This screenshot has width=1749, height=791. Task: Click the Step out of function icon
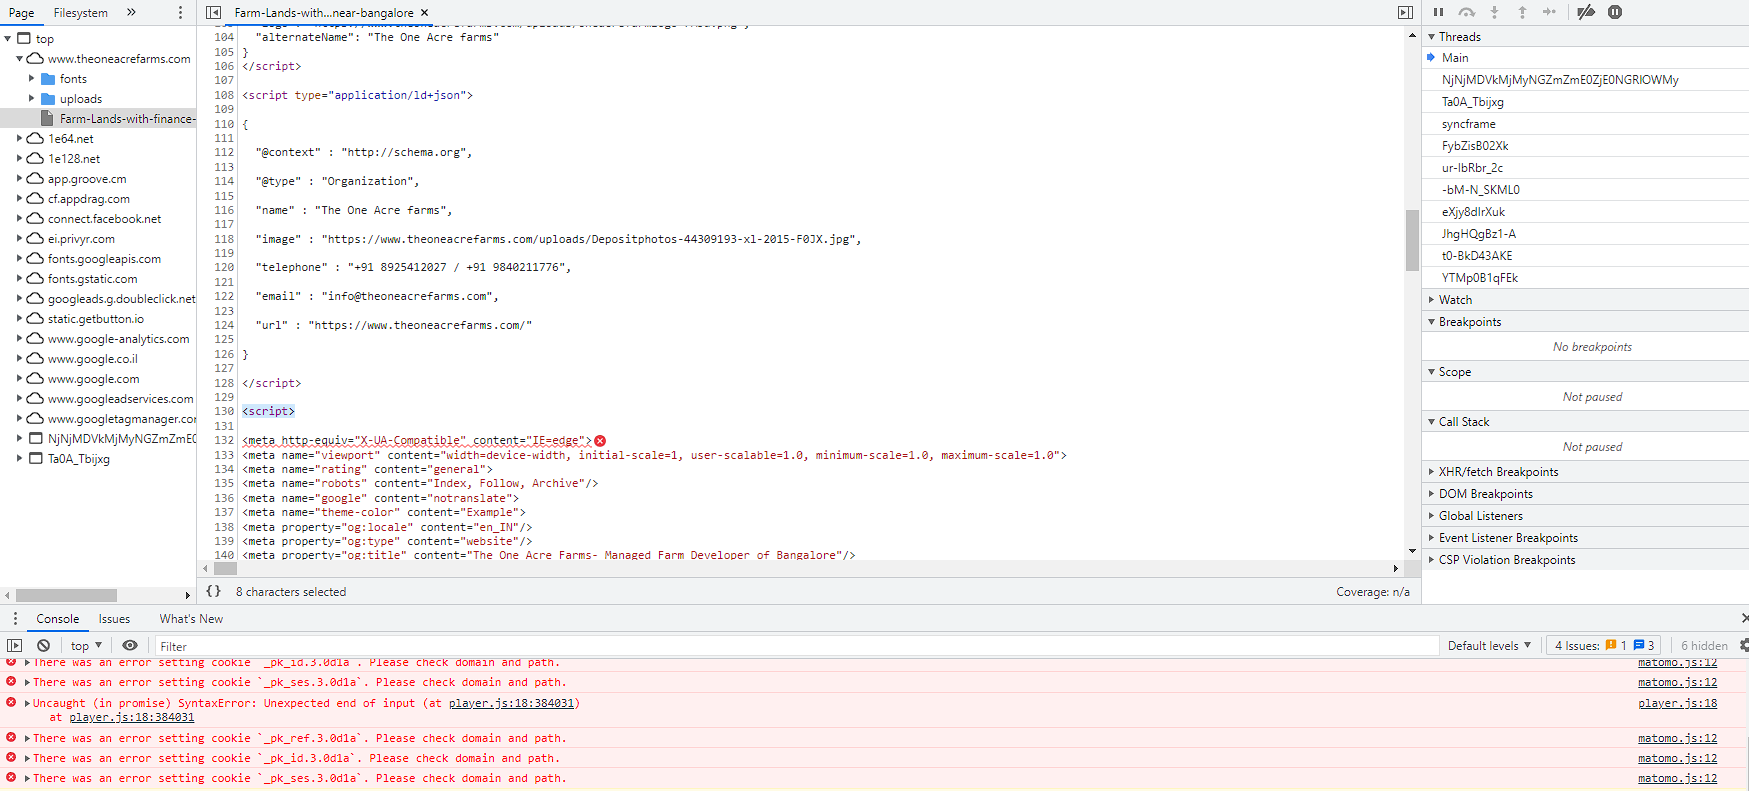1522,12
